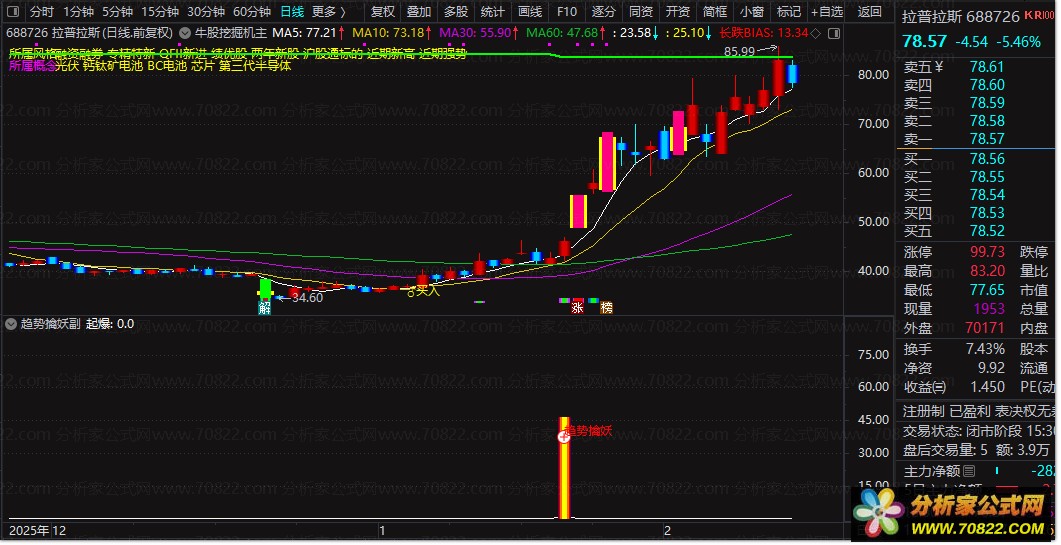Click the 返回 back button
This screenshot has height=545, width=1061.
click(x=870, y=12)
